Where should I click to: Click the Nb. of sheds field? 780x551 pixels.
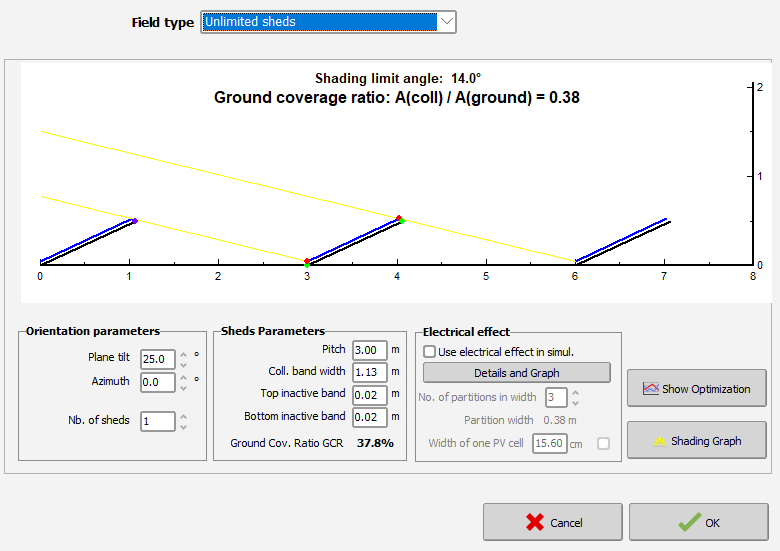pyautogui.click(x=158, y=421)
